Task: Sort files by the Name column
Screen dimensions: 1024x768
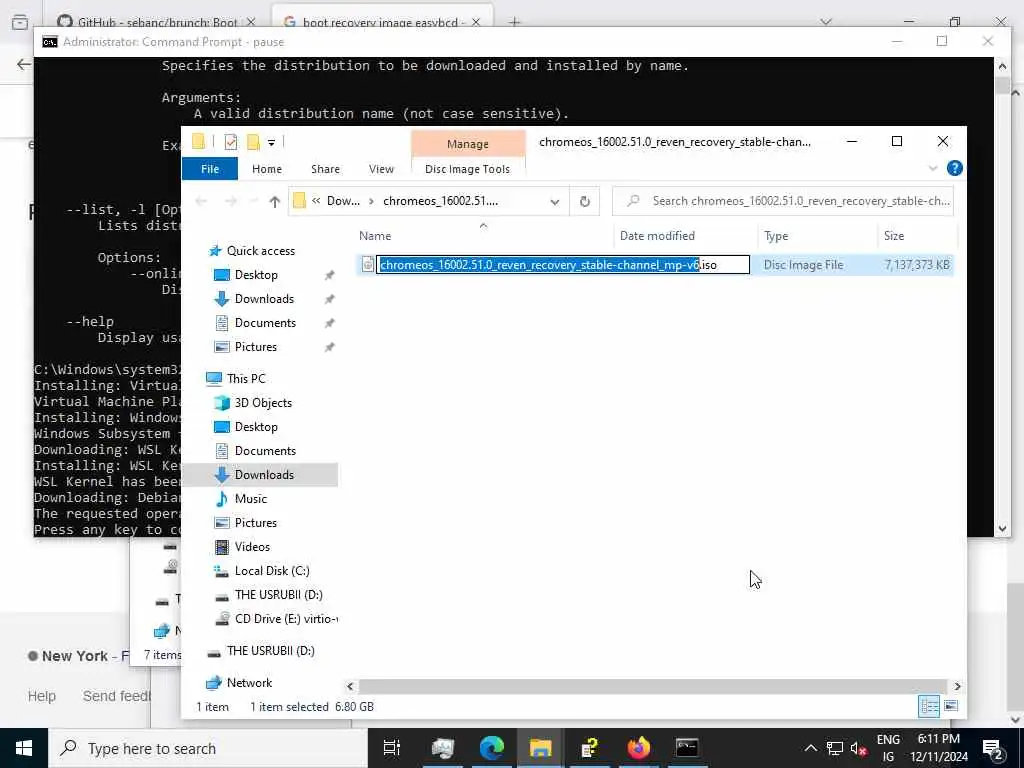Action: point(375,236)
